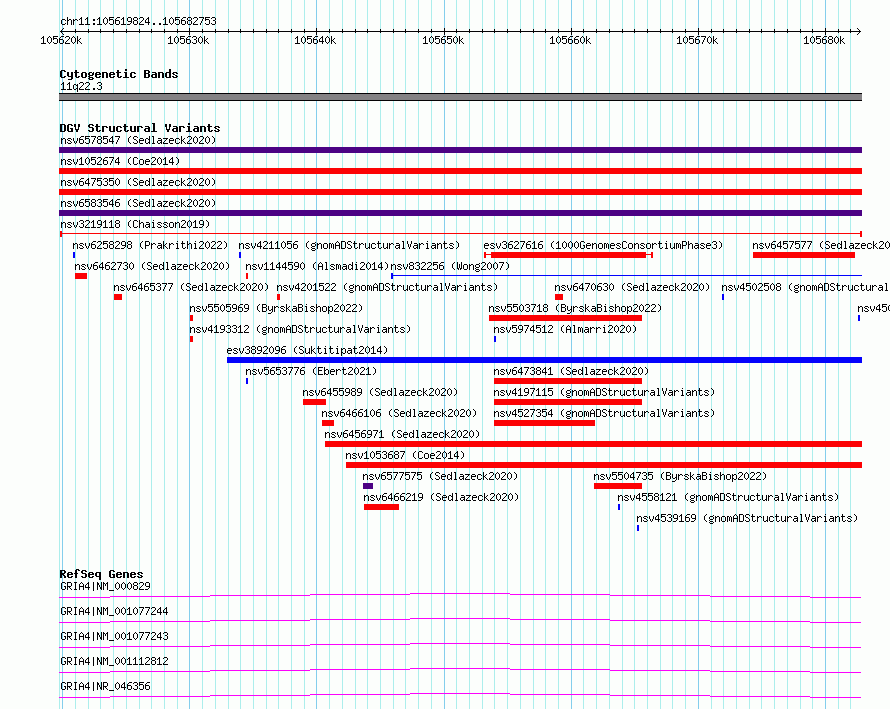The width and height of the screenshot is (890, 709).
Task: Open esv3627616 (1000GenomesConsortiumPhase3) variant
Action: pyautogui.click(x=603, y=245)
